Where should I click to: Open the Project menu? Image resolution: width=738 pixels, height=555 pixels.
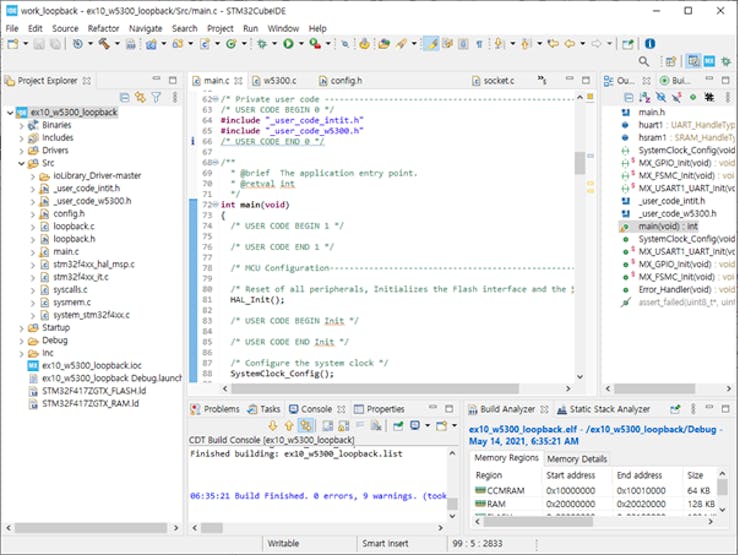coord(220,28)
